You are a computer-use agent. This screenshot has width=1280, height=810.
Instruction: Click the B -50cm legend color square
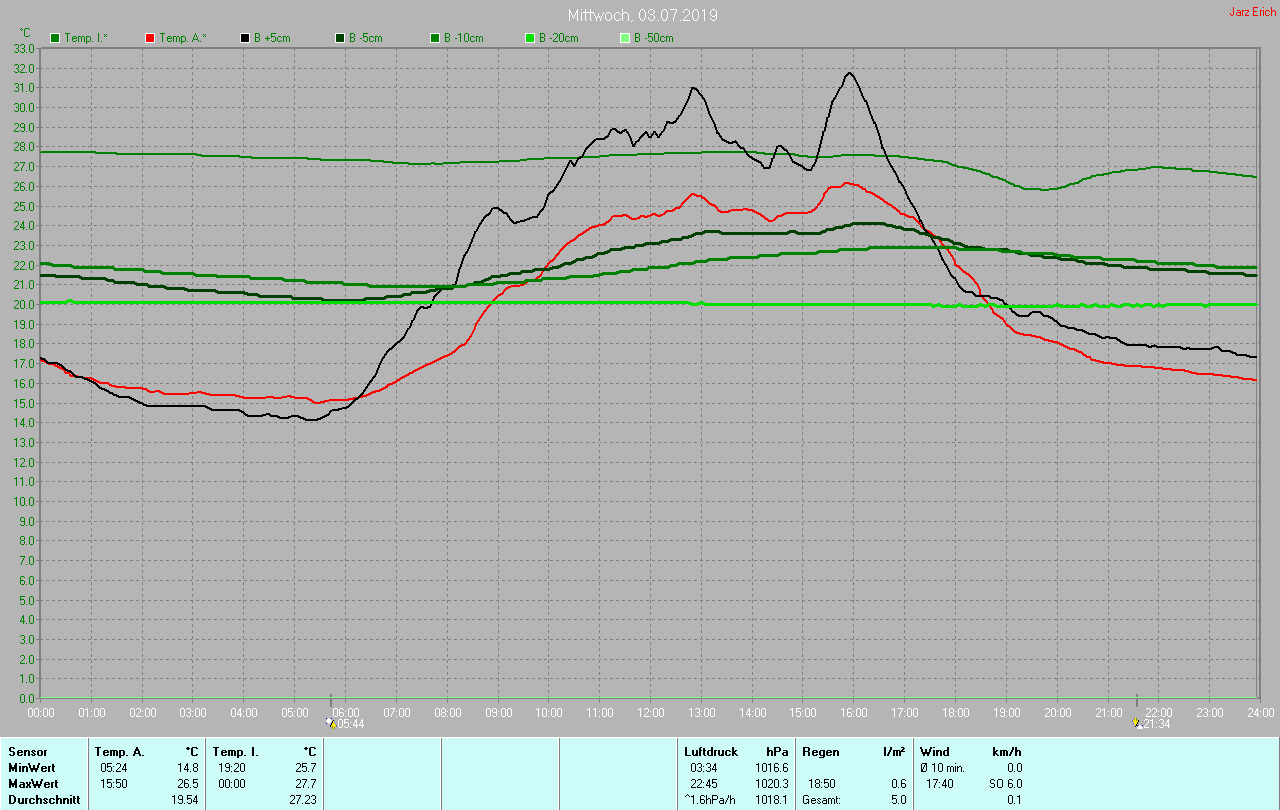(625, 38)
